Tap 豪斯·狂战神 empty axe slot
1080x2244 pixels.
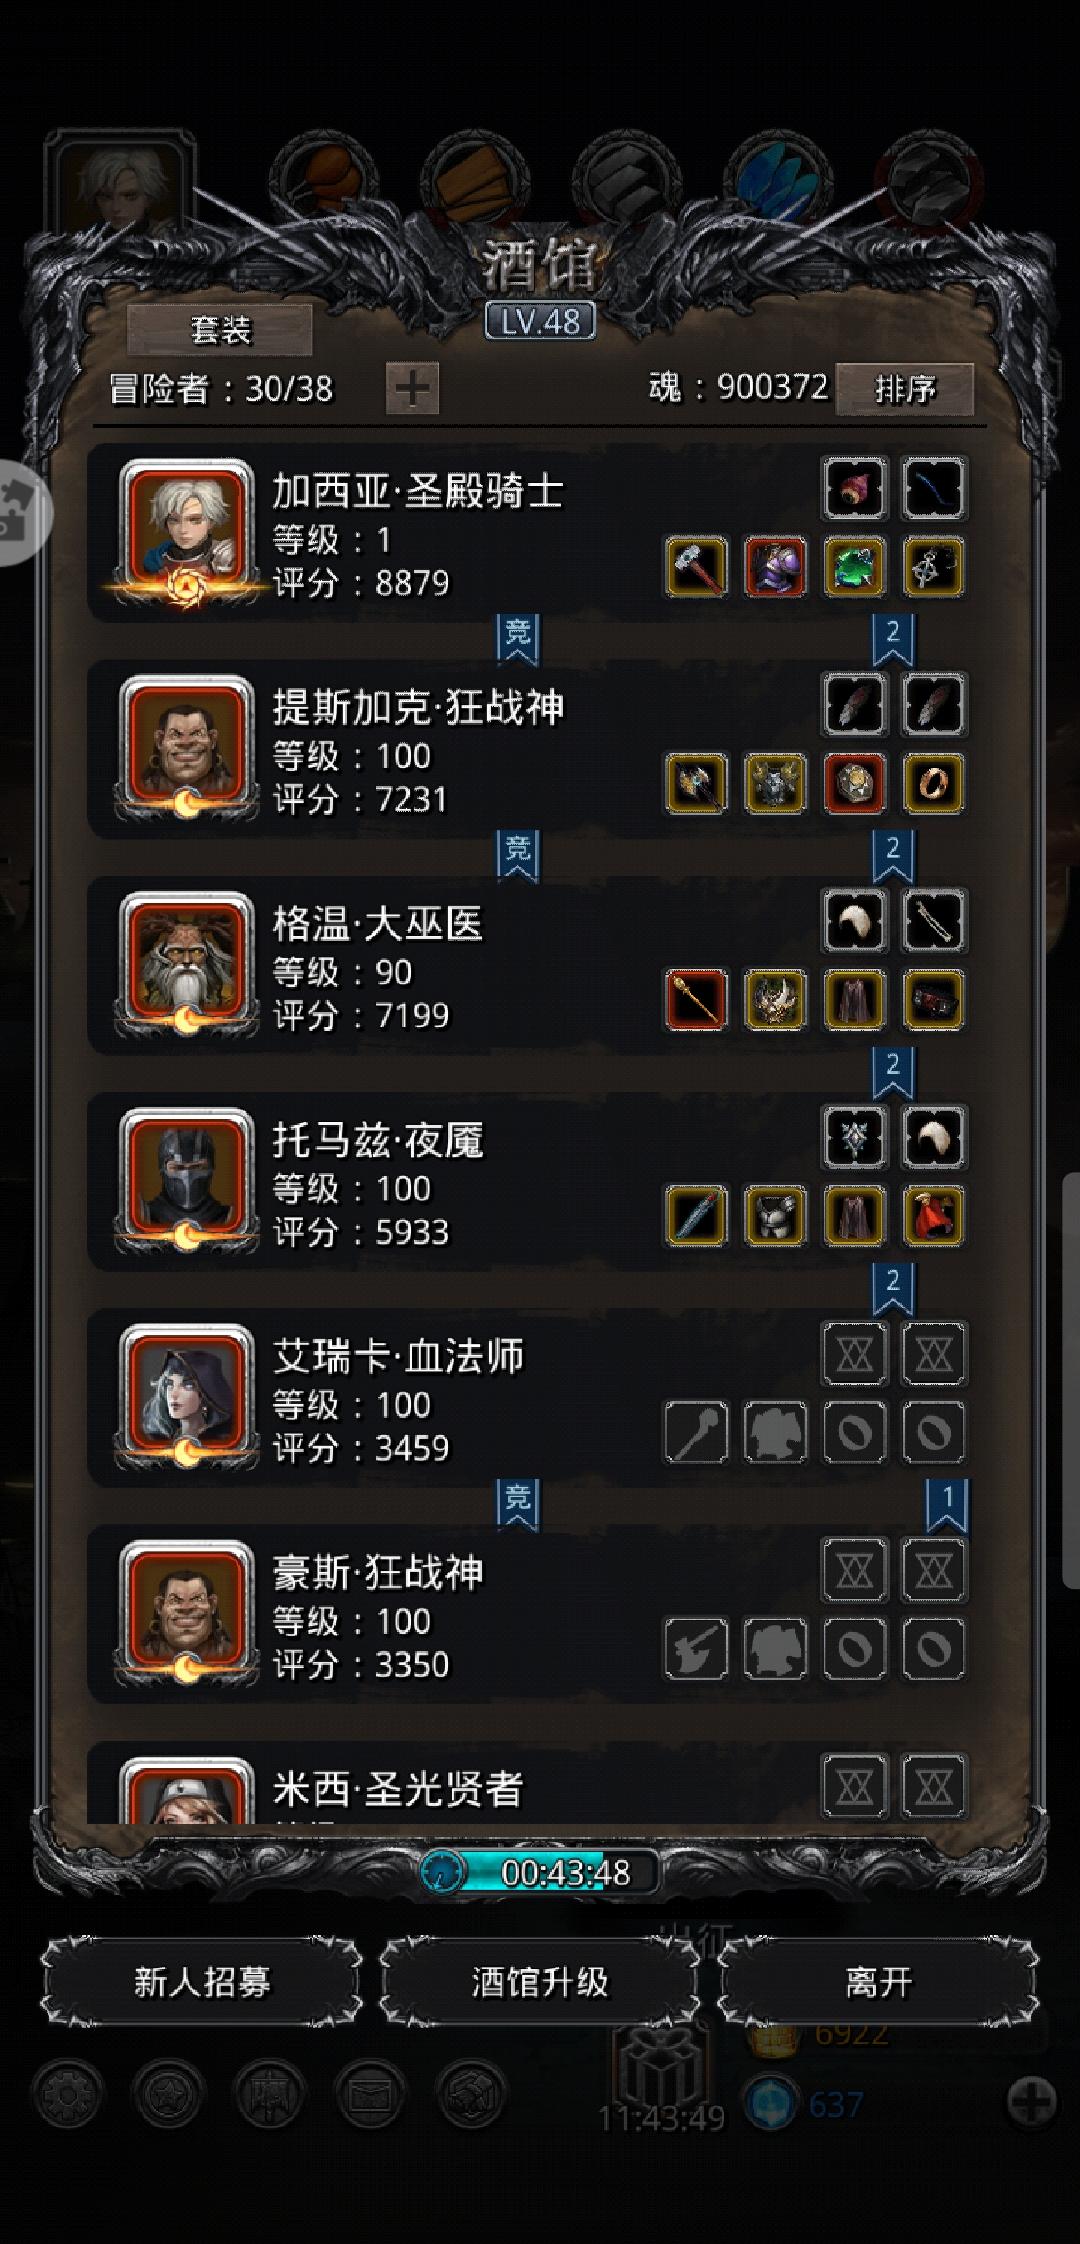(696, 1648)
